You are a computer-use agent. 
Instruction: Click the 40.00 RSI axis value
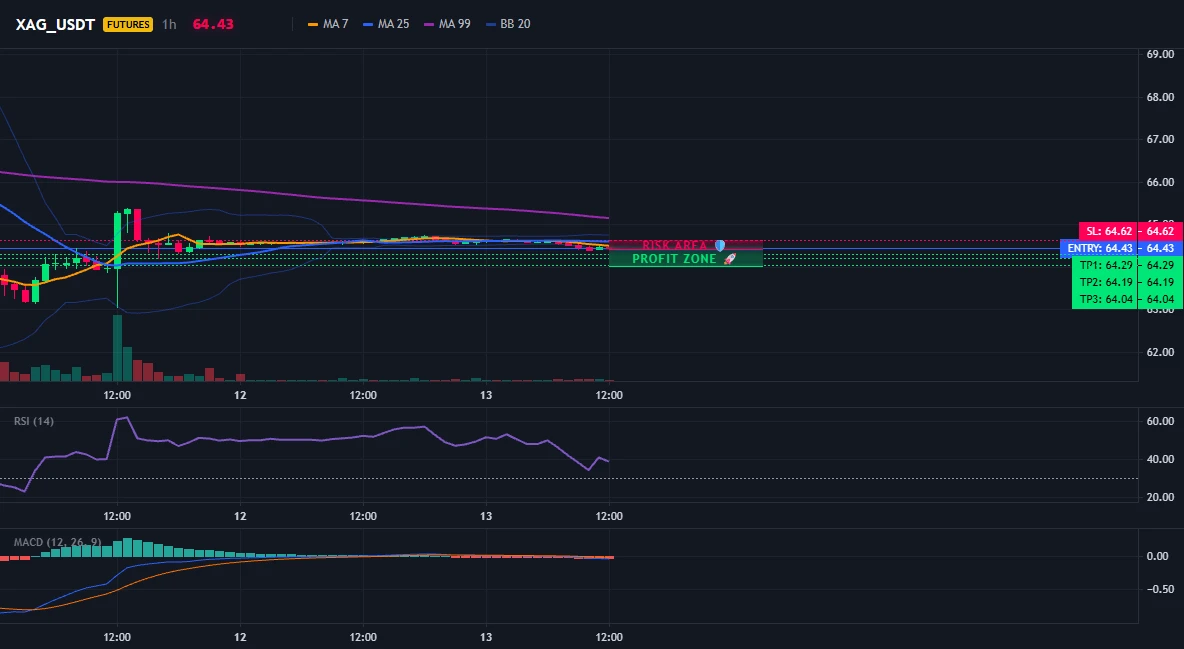1161,459
